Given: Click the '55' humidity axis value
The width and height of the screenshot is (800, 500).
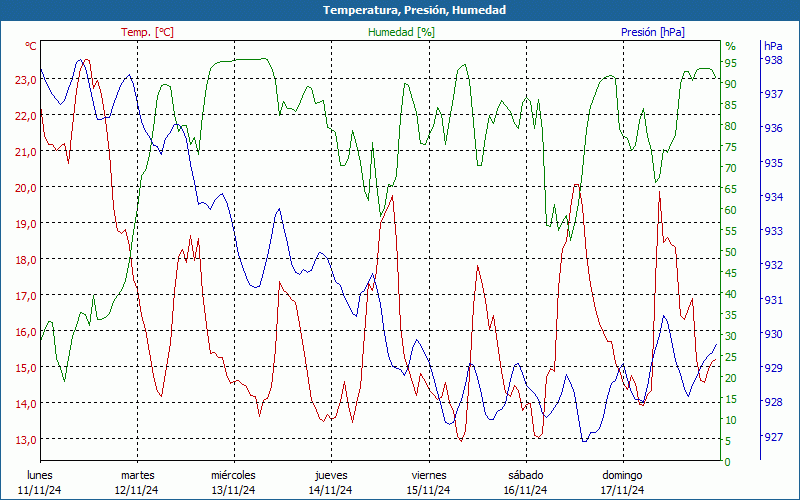Looking at the screenshot, I should [x=731, y=231].
